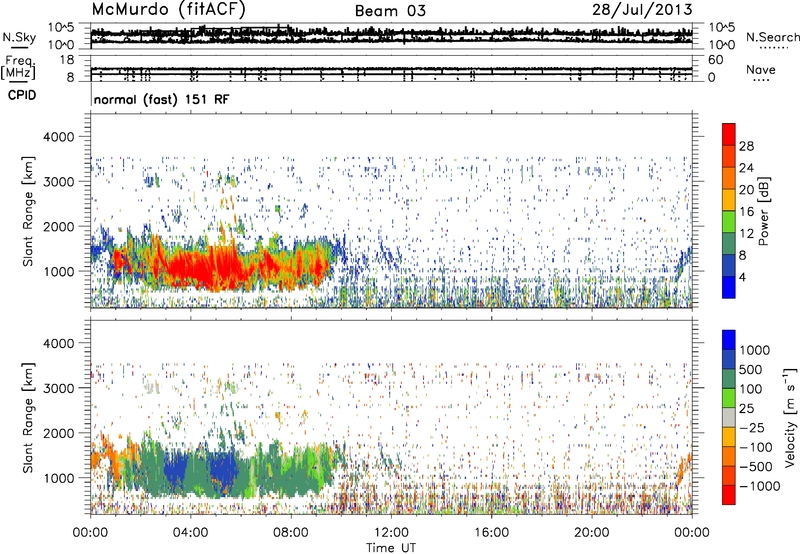Click the red bottom of the velocity color bar
Screen dimensions: 800x554
pos(729,495)
